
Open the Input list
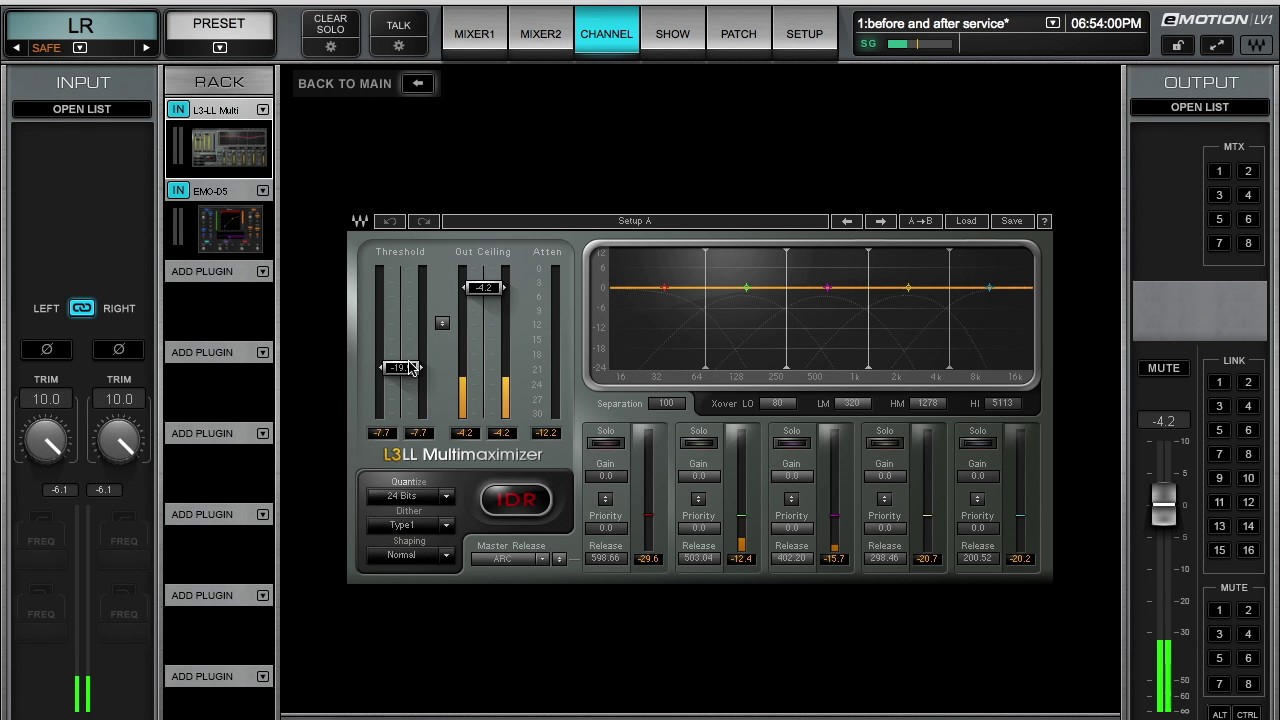pos(82,109)
